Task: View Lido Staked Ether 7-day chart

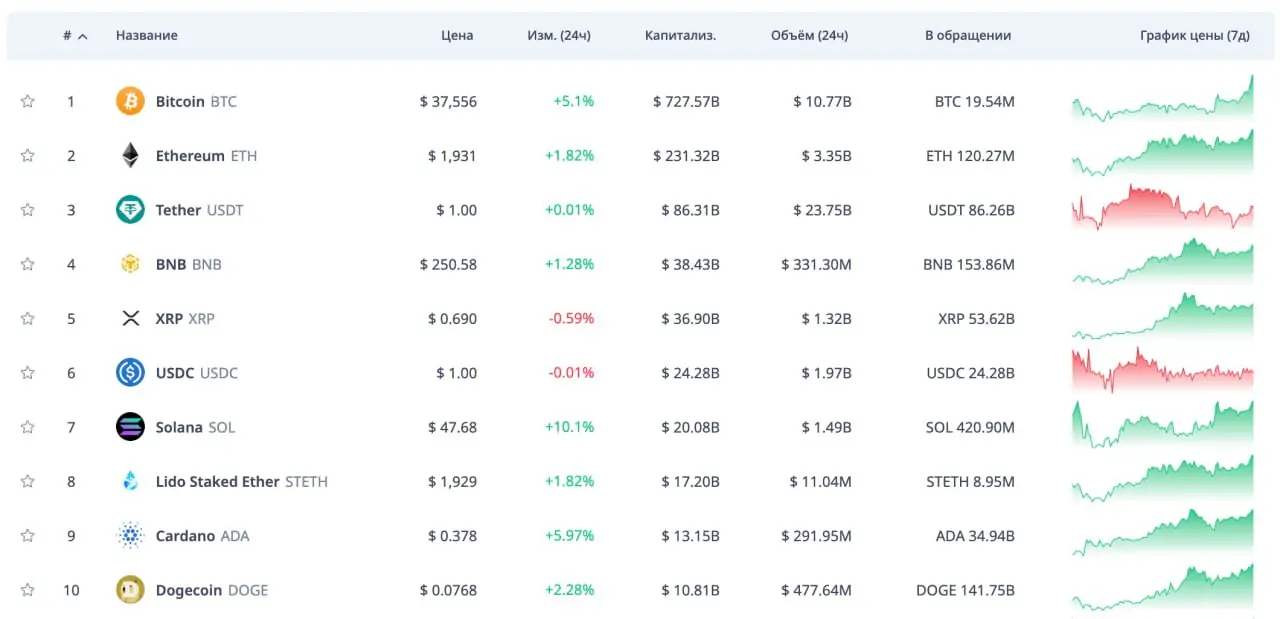Action: (1162, 478)
